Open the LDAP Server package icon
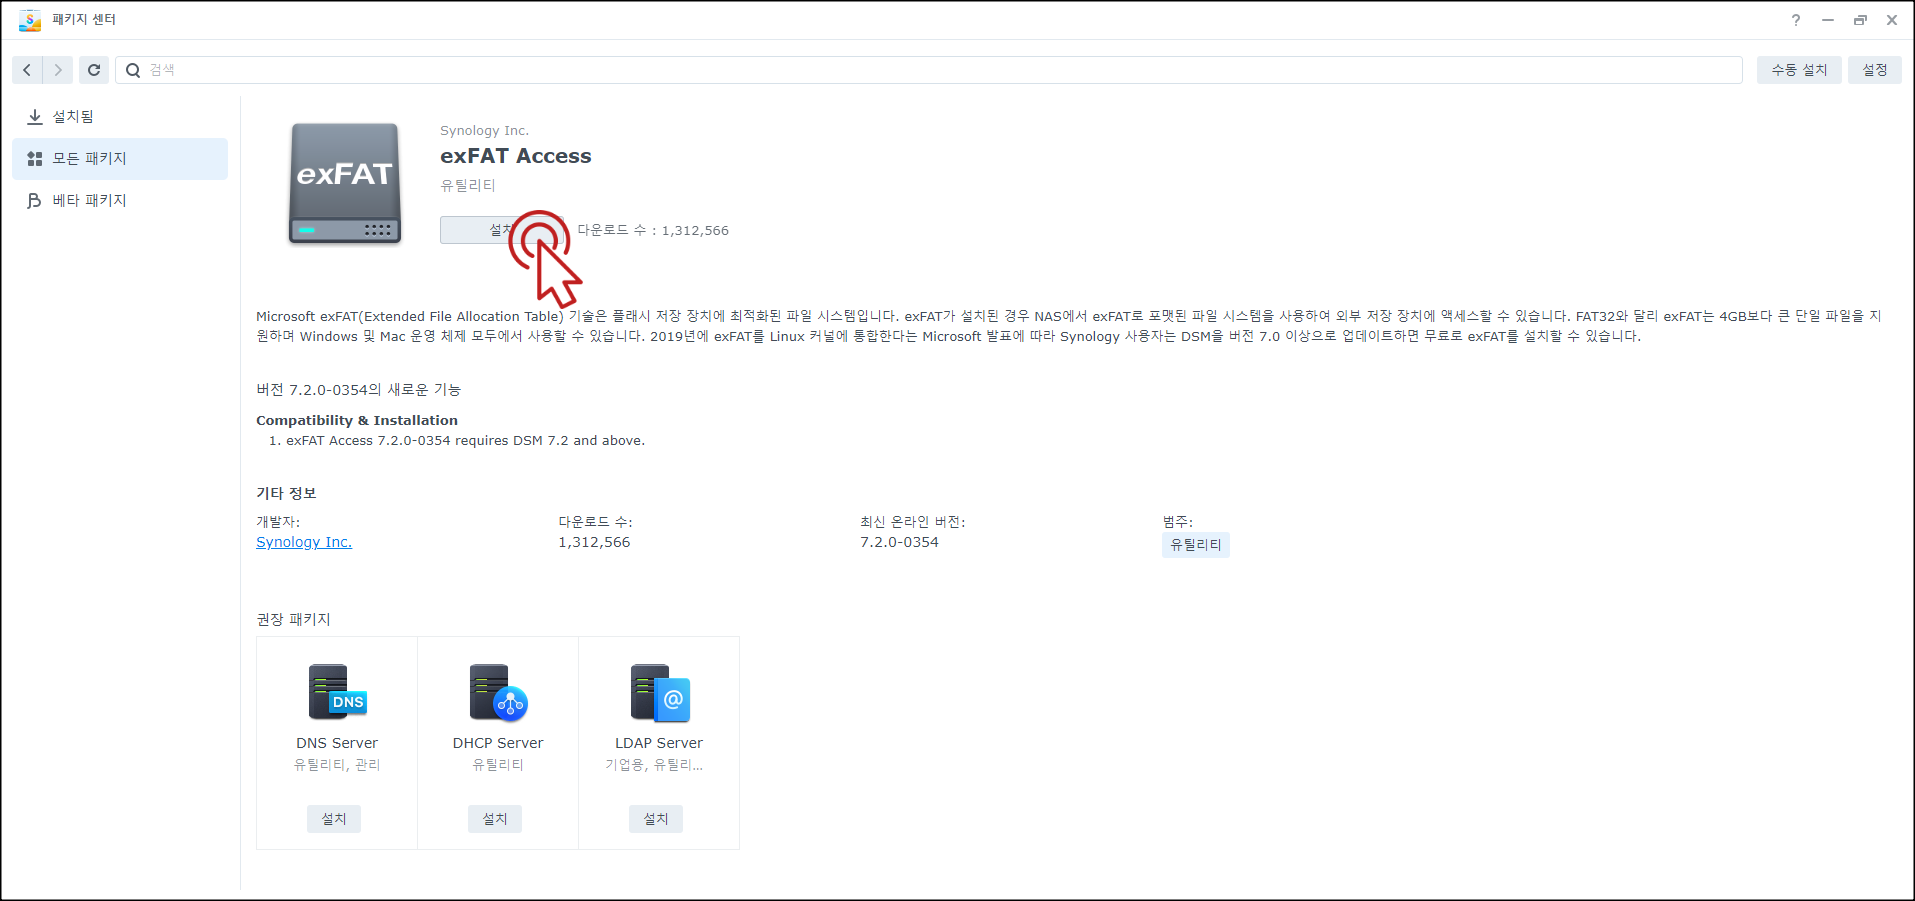Image resolution: width=1915 pixels, height=901 pixels. [x=660, y=692]
